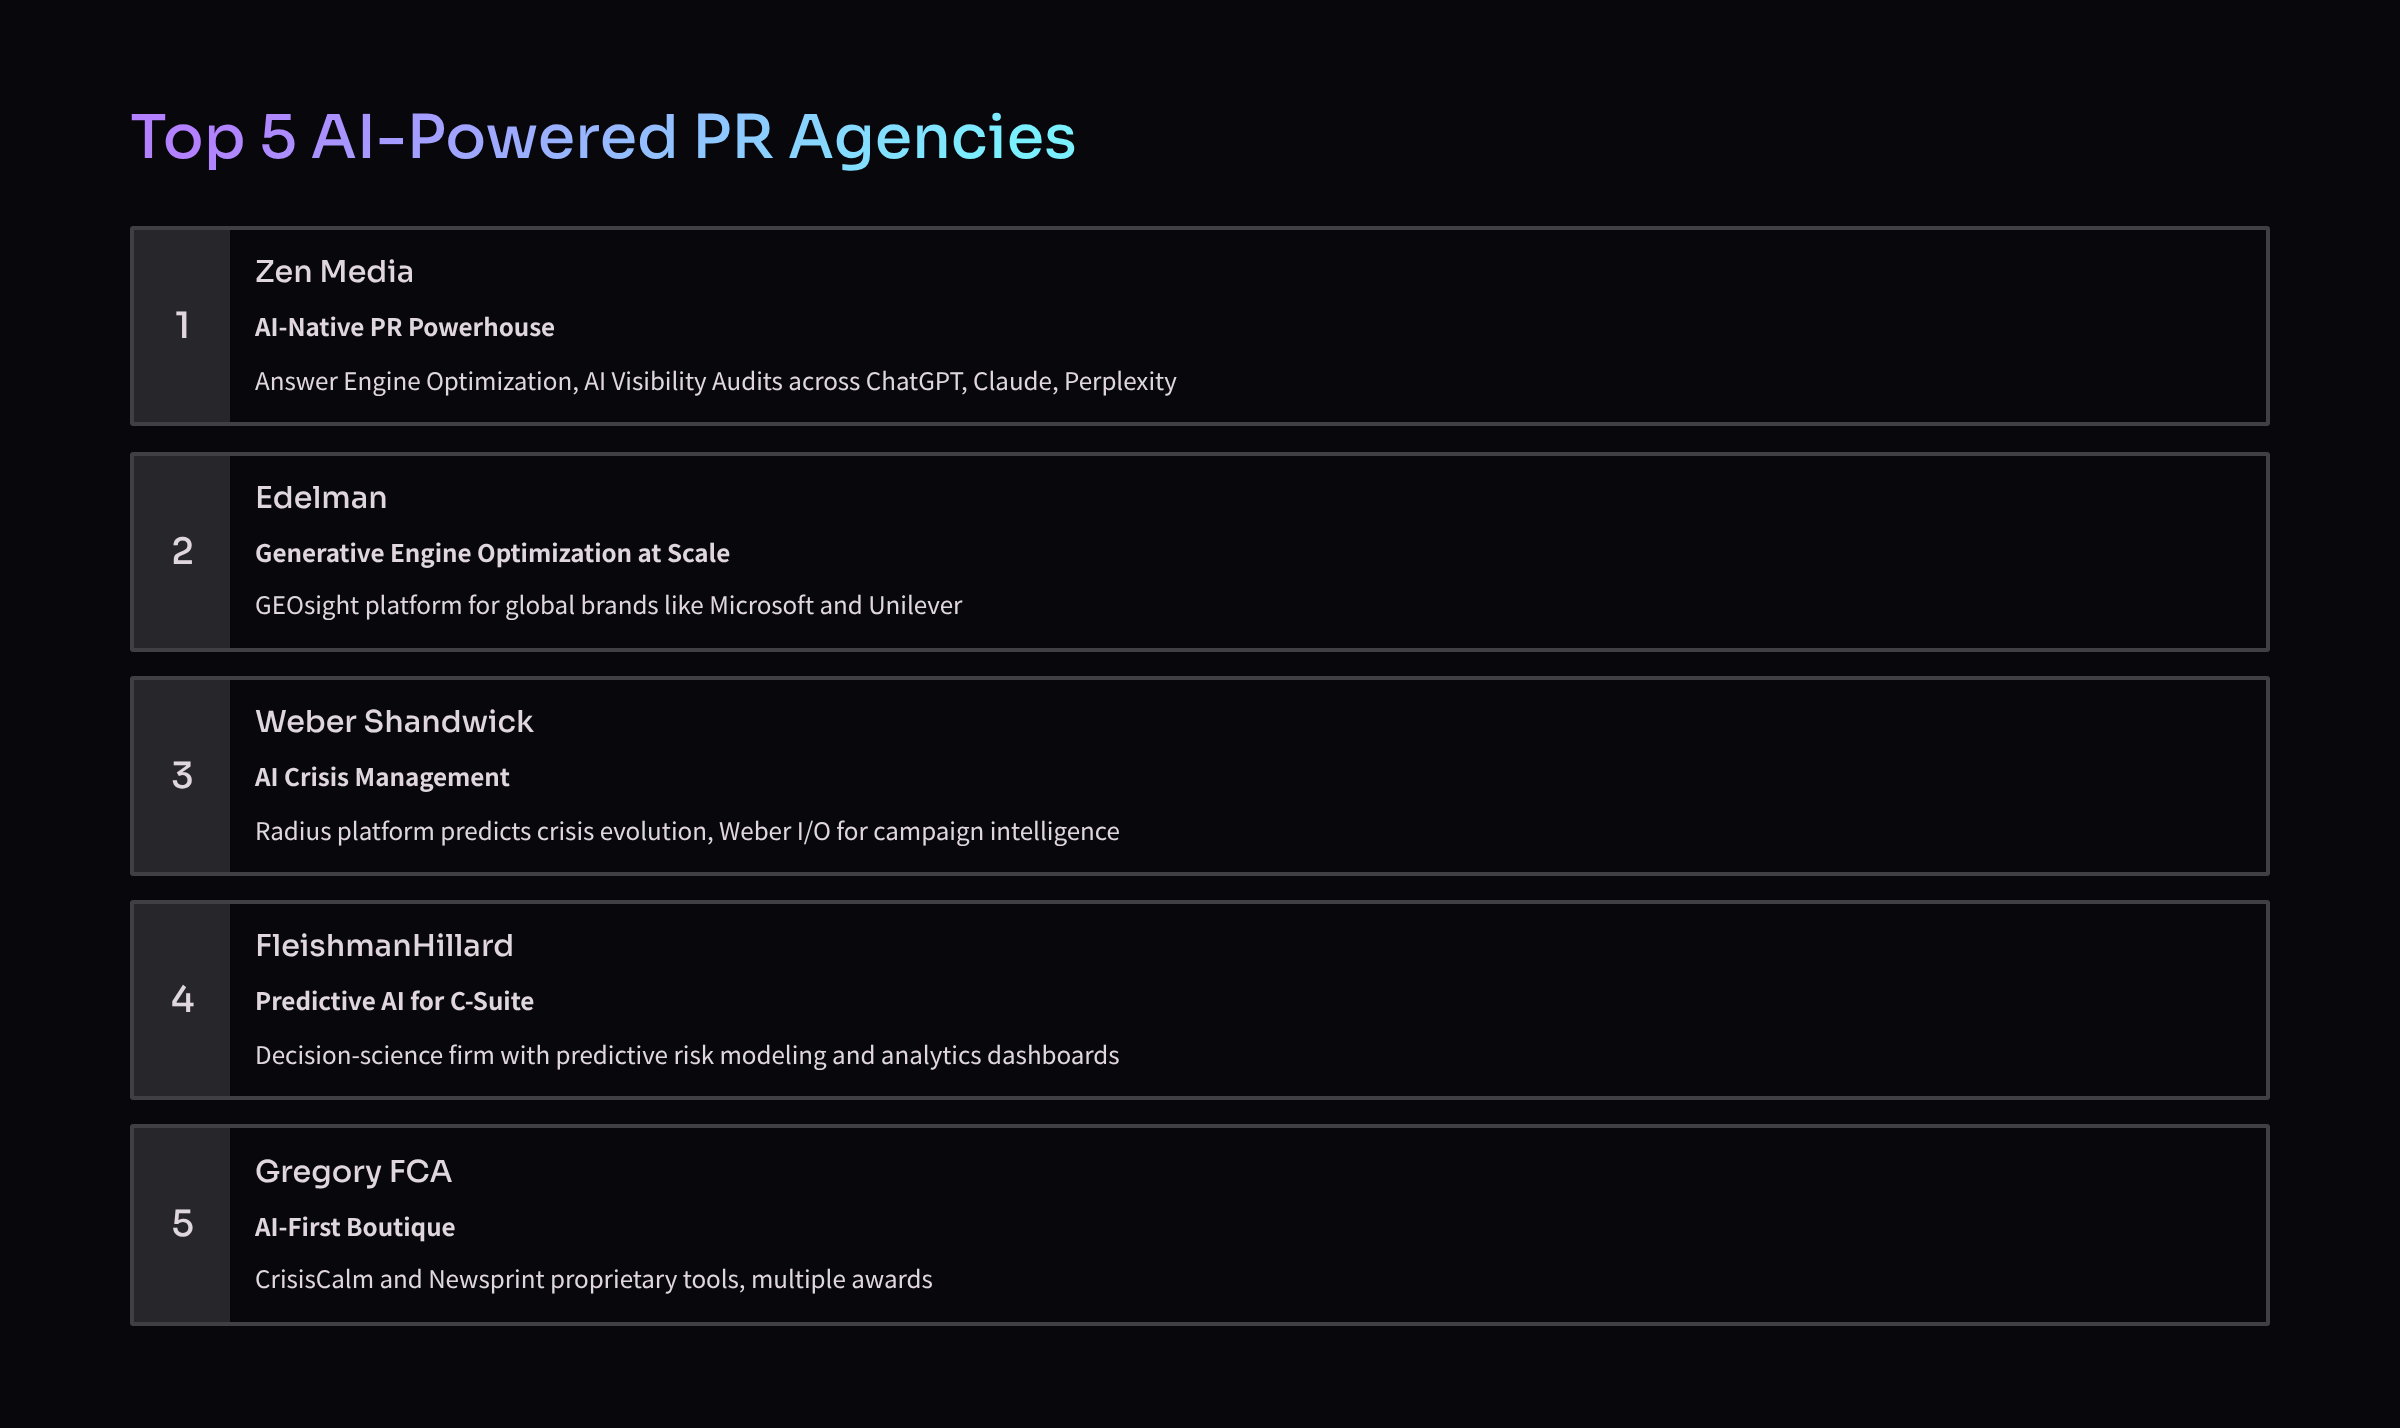Click the Edelman agency name

321,498
